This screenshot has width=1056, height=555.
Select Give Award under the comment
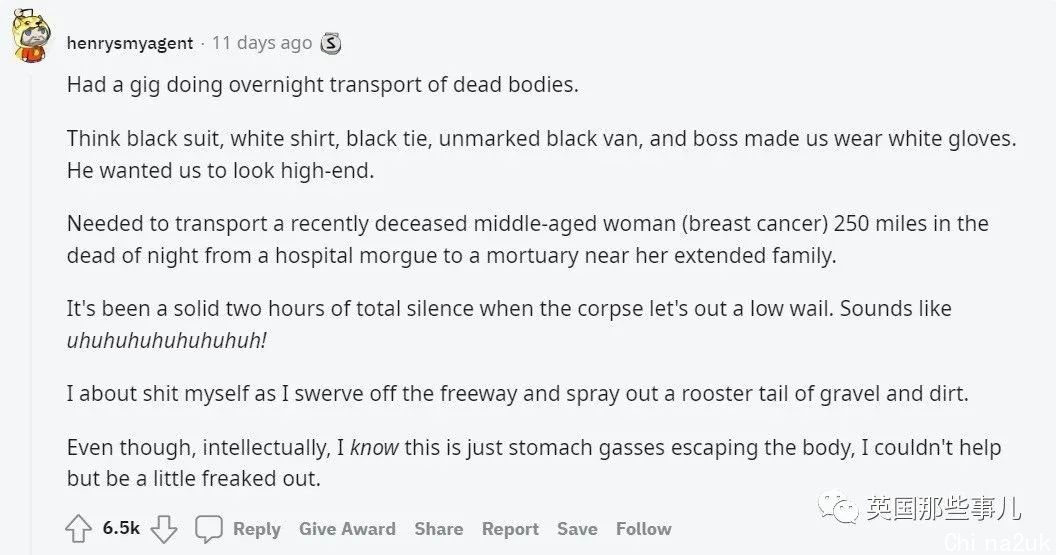[348, 529]
